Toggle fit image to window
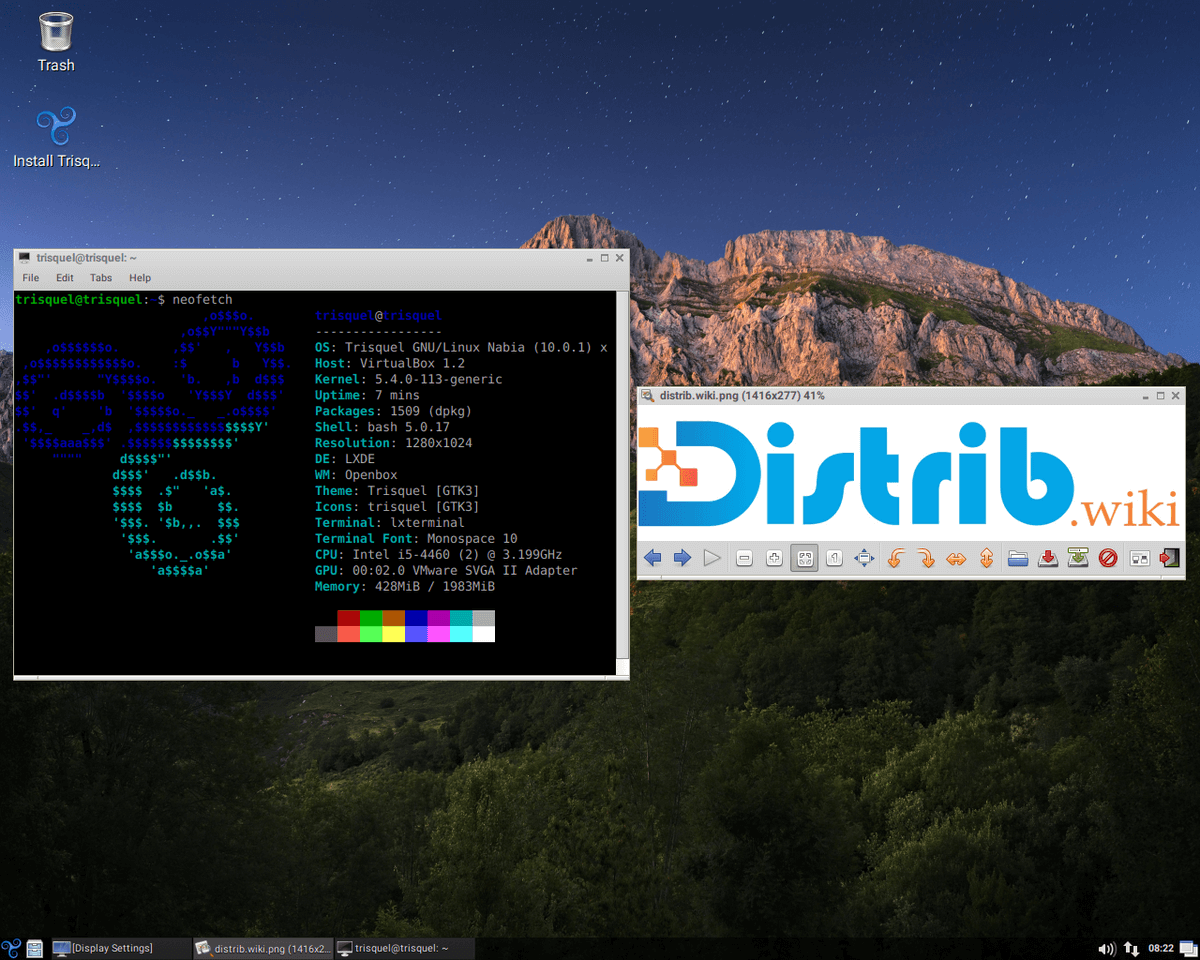Image resolution: width=1200 pixels, height=960 pixels. pyautogui.click(x=804, y=558)
